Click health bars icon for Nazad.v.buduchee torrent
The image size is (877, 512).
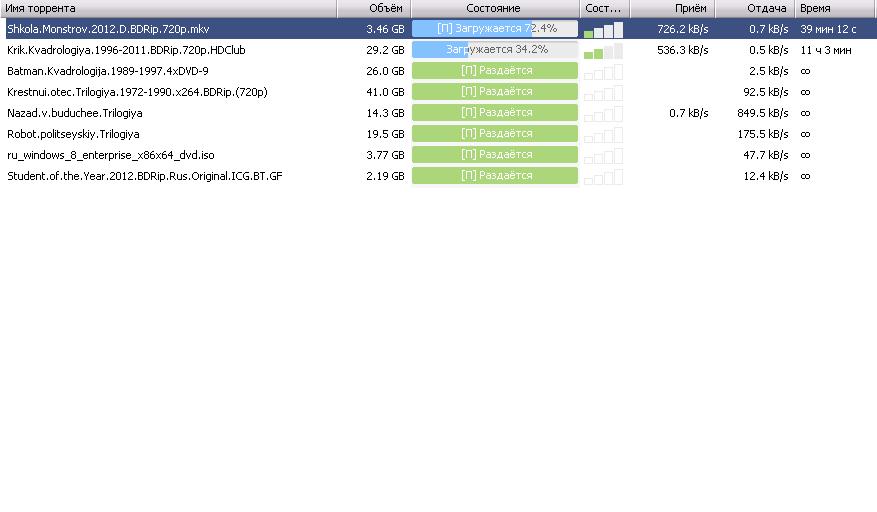pyautogui.click(x=603, y=114)
